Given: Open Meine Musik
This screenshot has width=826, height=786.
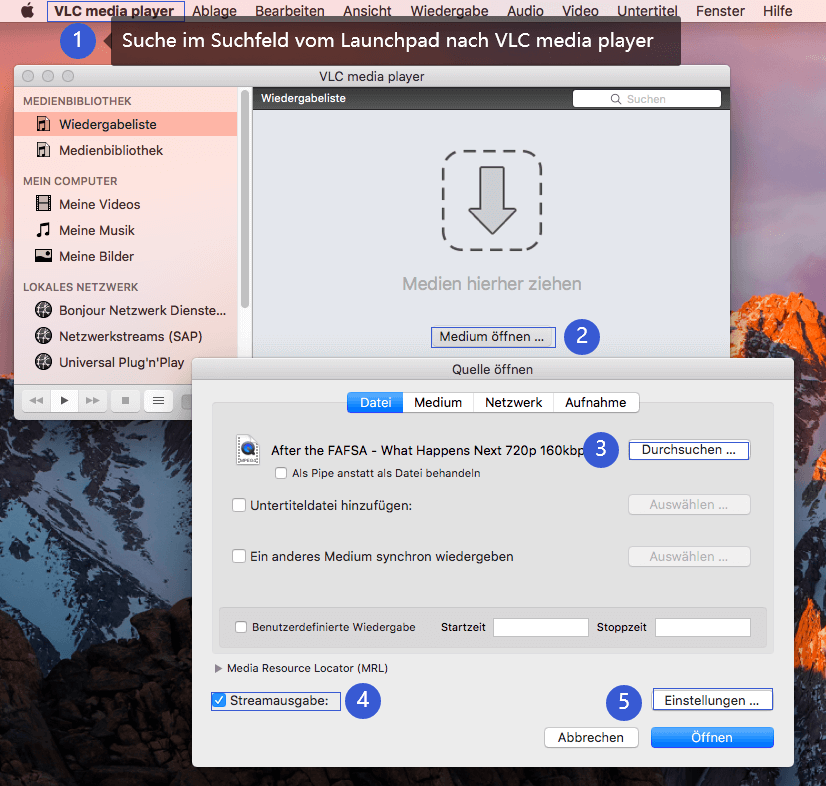Looking at the screenshot, I should (x=97, y=230).
